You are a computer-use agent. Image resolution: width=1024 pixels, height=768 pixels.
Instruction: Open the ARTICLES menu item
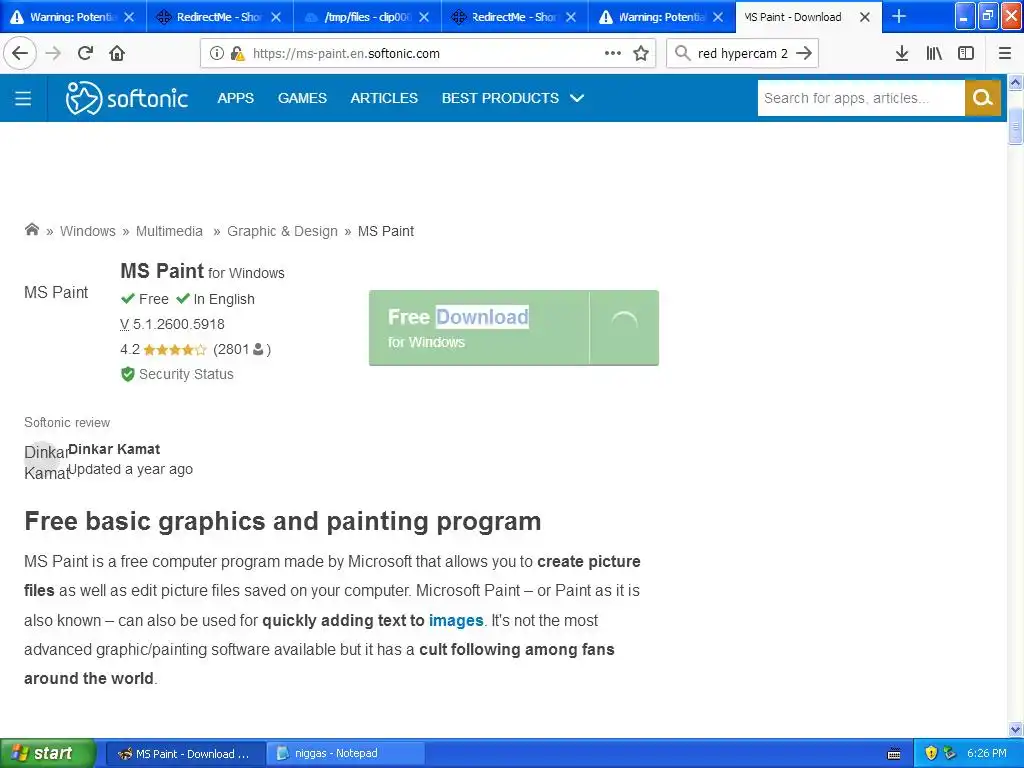(384, 98)
